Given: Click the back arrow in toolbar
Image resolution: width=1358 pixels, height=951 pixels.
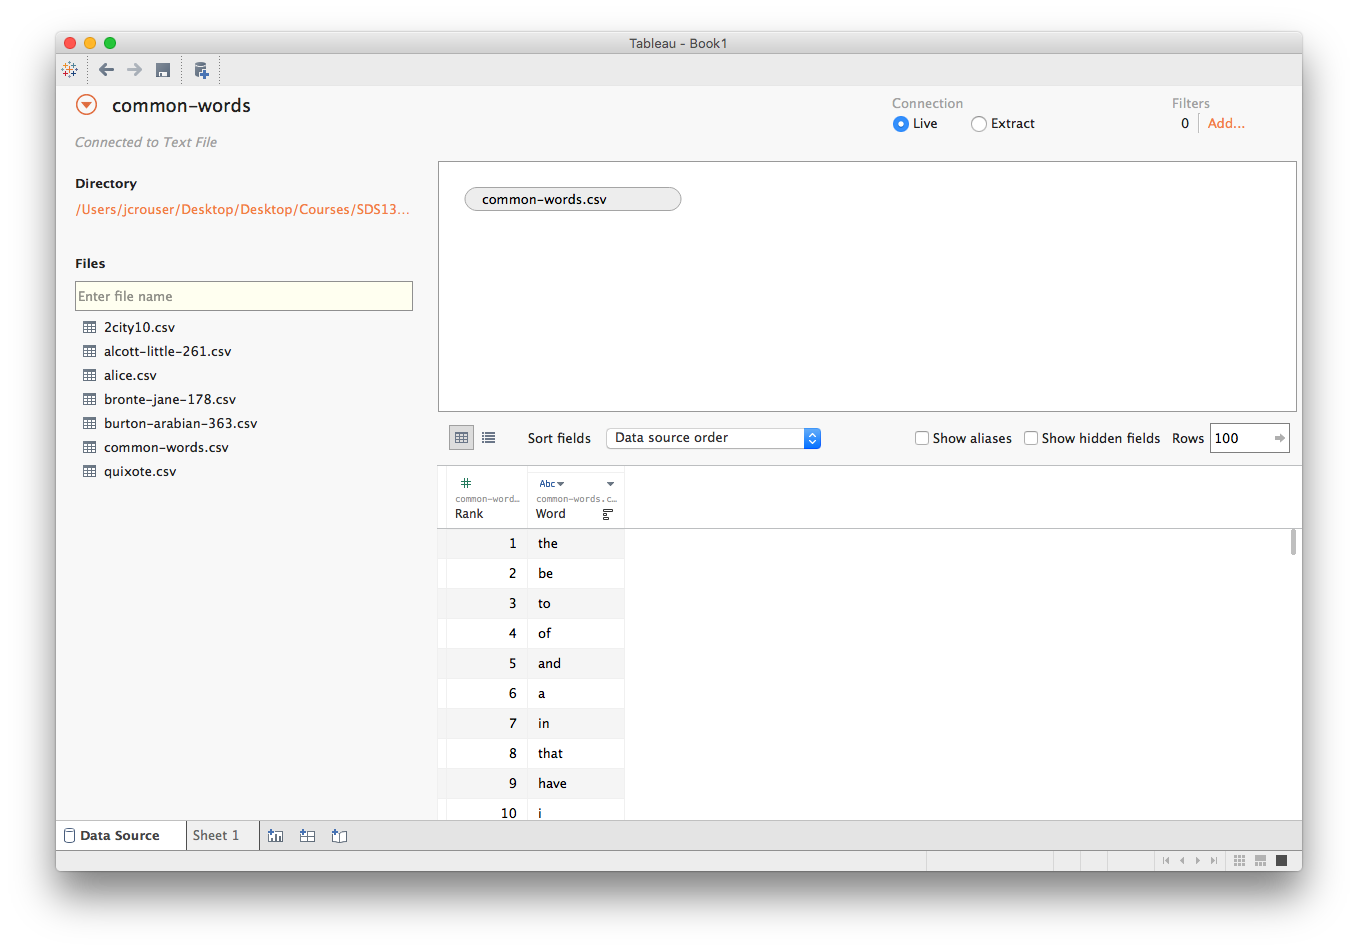Looking at the screenshot, I should pyautogui.click(x=106, y=70).
